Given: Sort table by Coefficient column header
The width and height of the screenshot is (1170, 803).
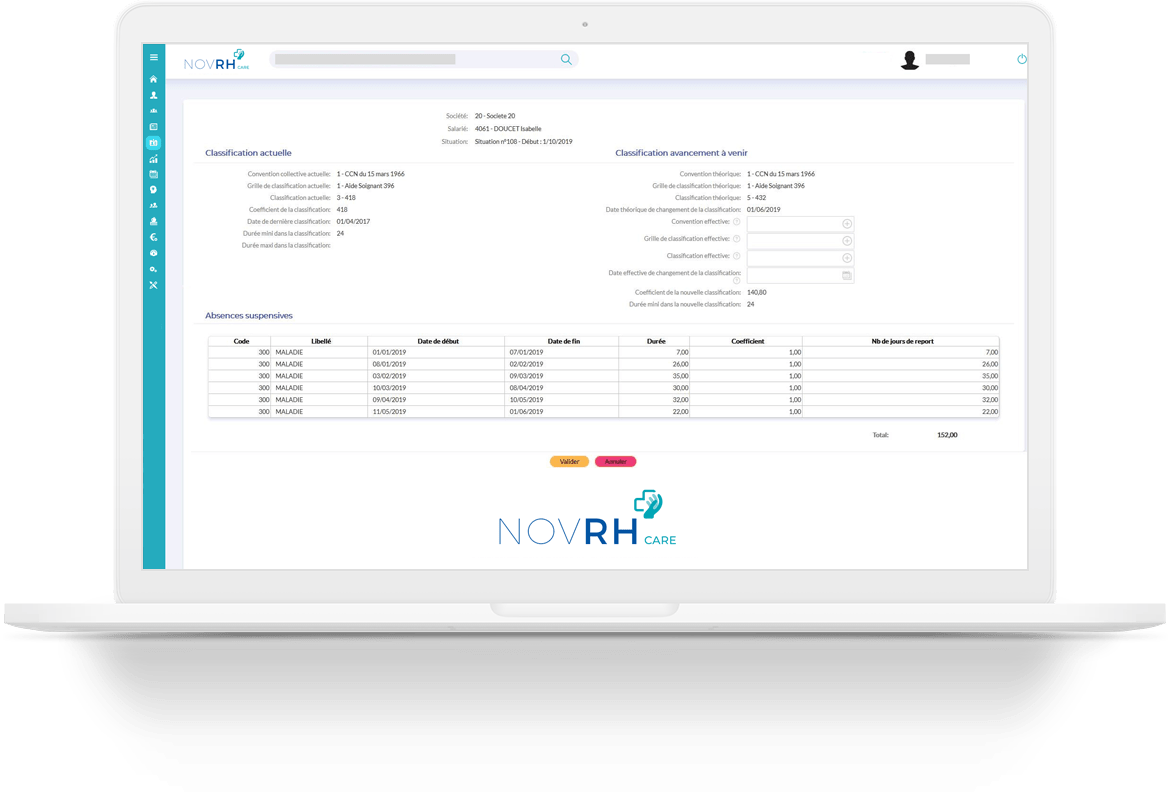Looking at the screenshot, I should (747, 341).
